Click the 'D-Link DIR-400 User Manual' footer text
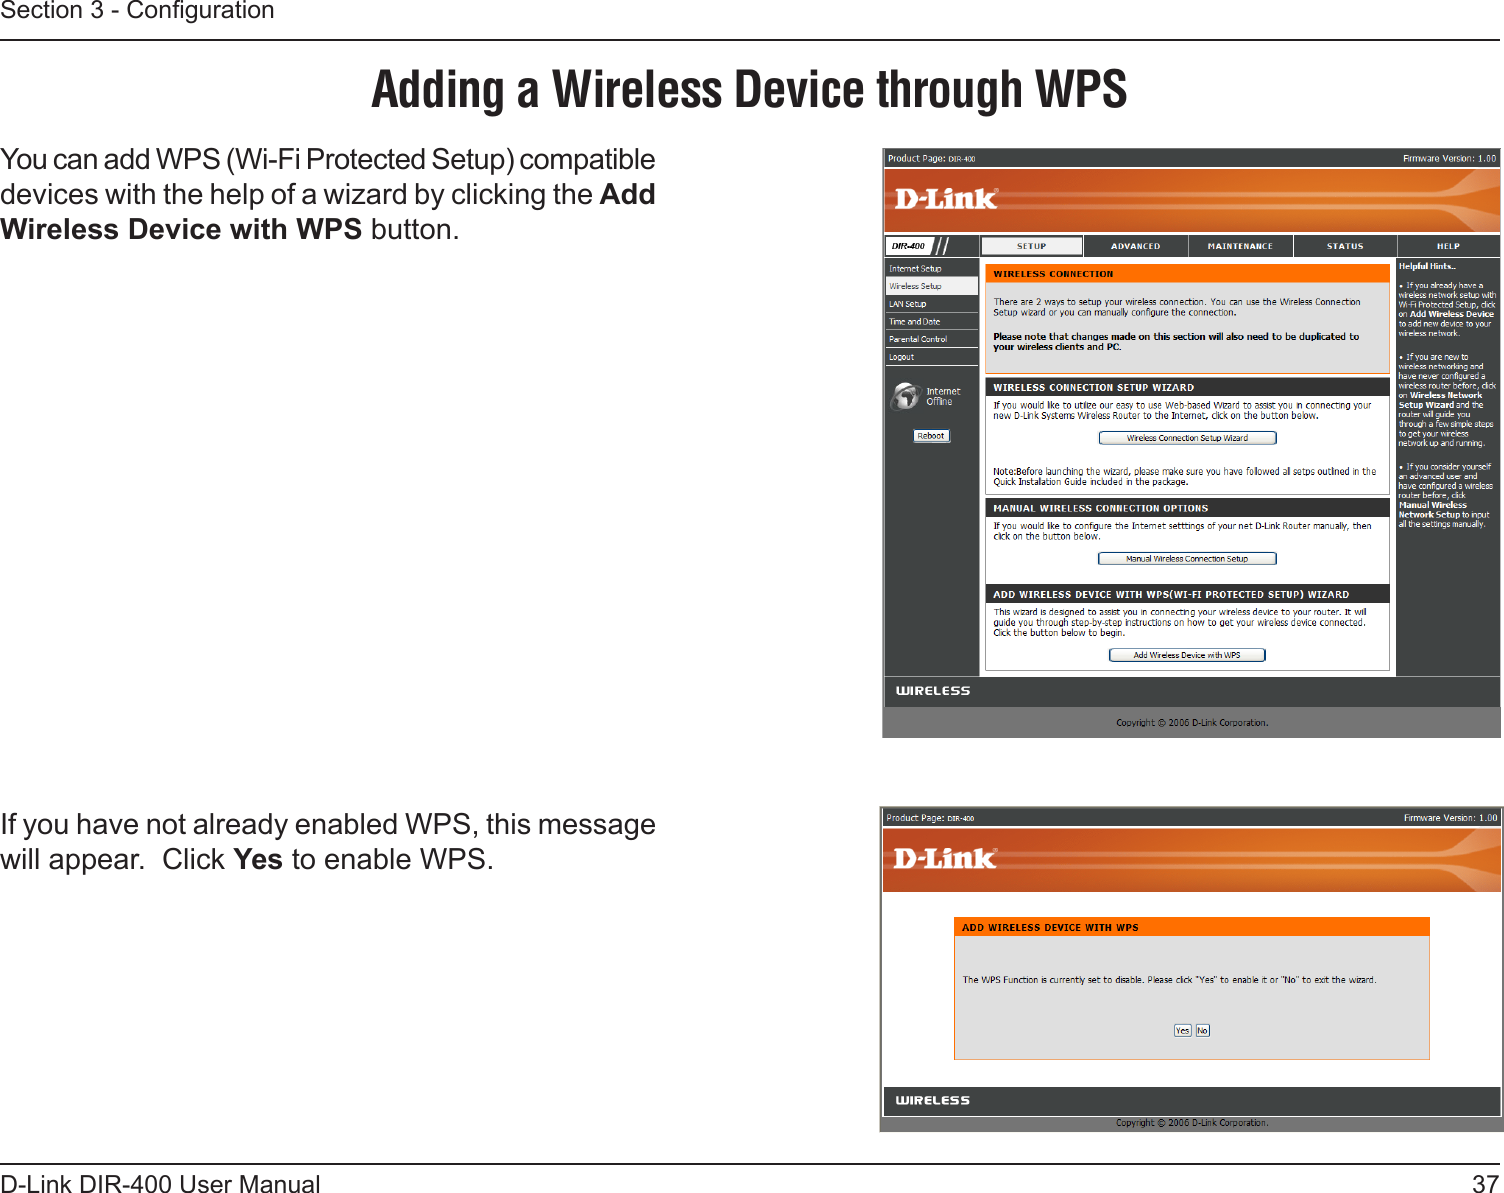The height and width of the screenshot is (1193, 1504). [x=160, y=1183]
